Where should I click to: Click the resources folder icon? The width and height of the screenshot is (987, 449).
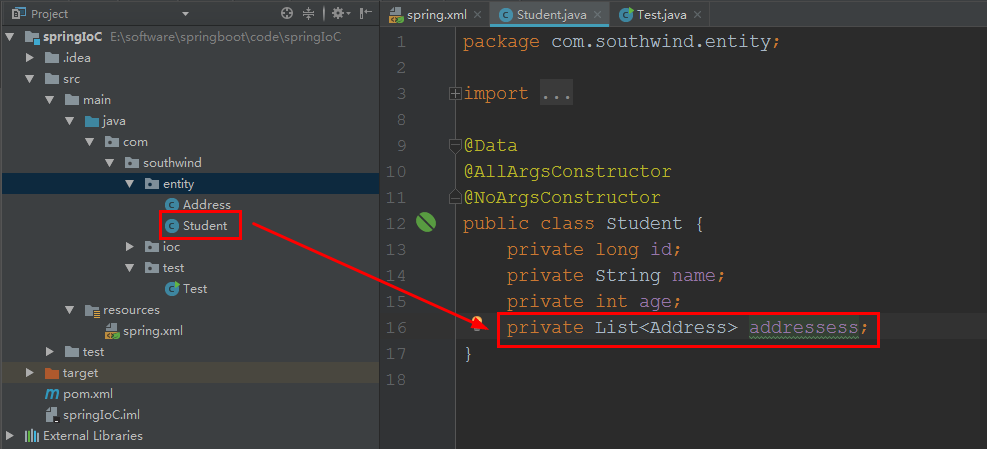[x=92, y=310]
